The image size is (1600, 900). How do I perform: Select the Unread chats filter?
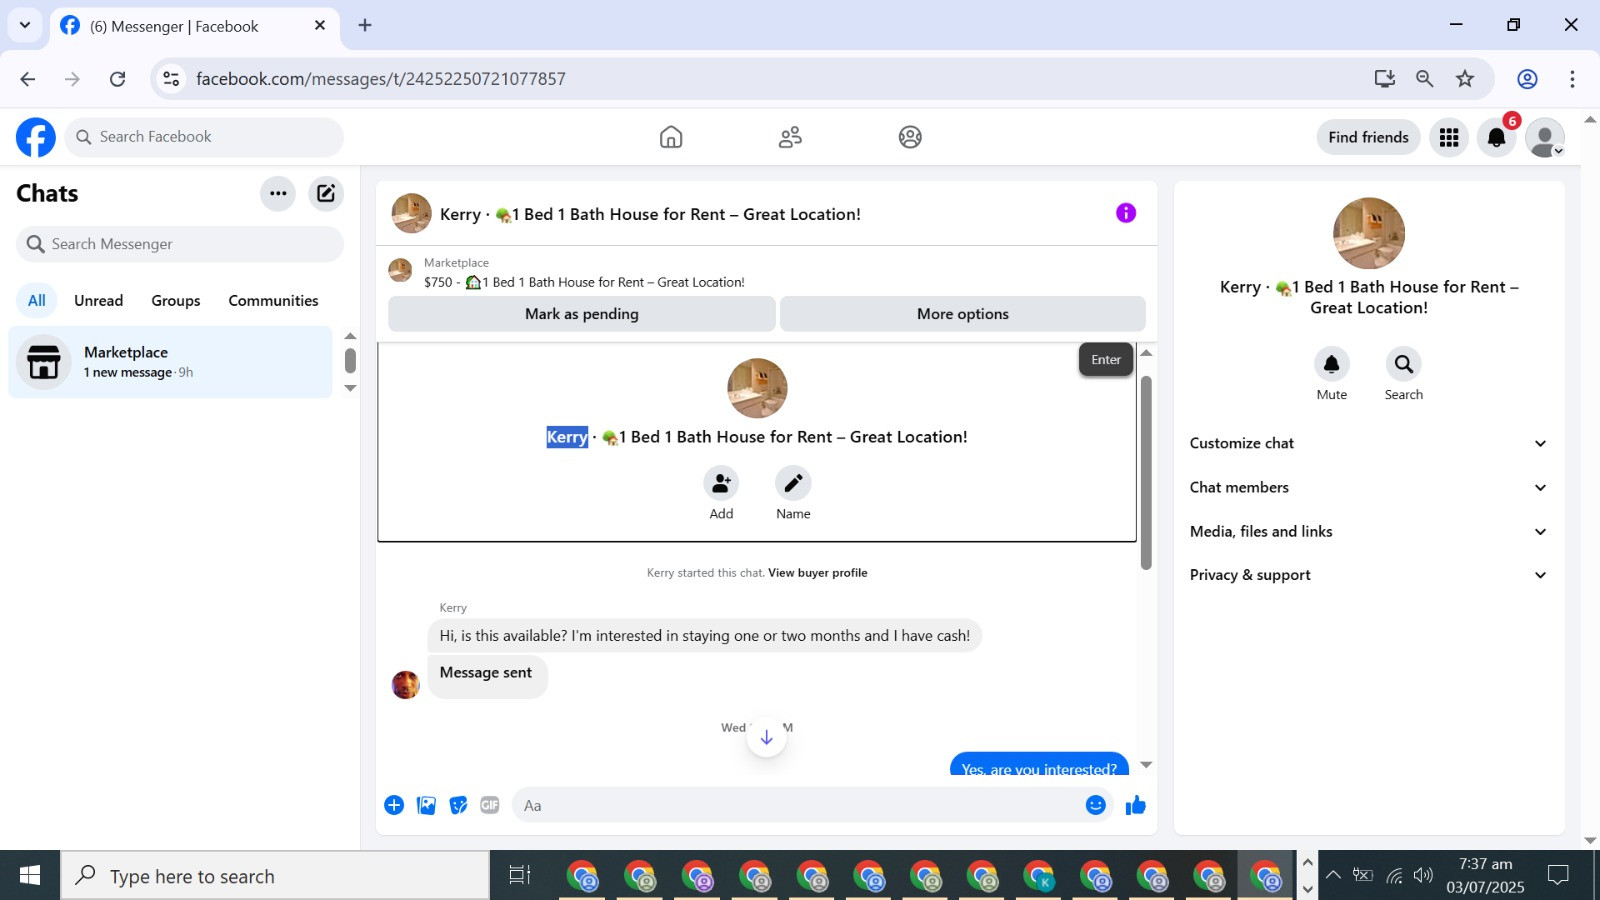(98, 300)
